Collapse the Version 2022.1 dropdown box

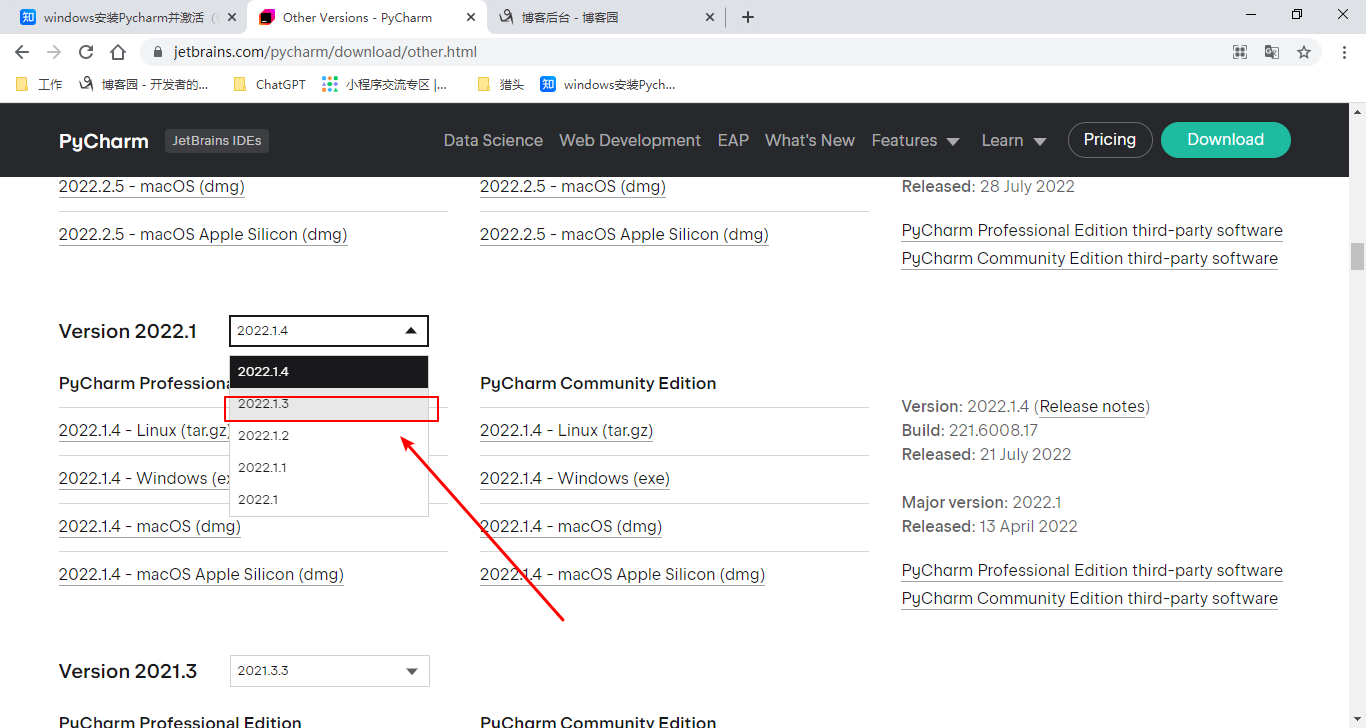point(329,331)
